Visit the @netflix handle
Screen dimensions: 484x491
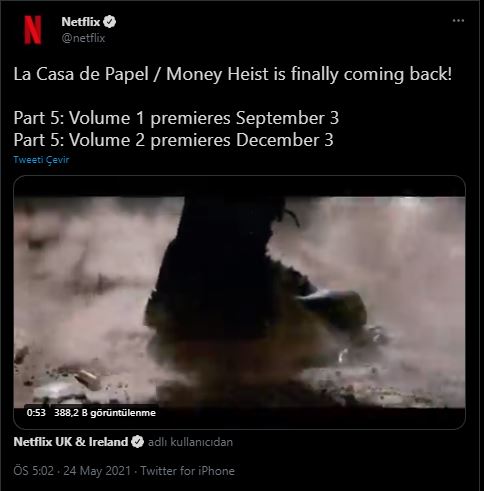[x=83, y=38]
